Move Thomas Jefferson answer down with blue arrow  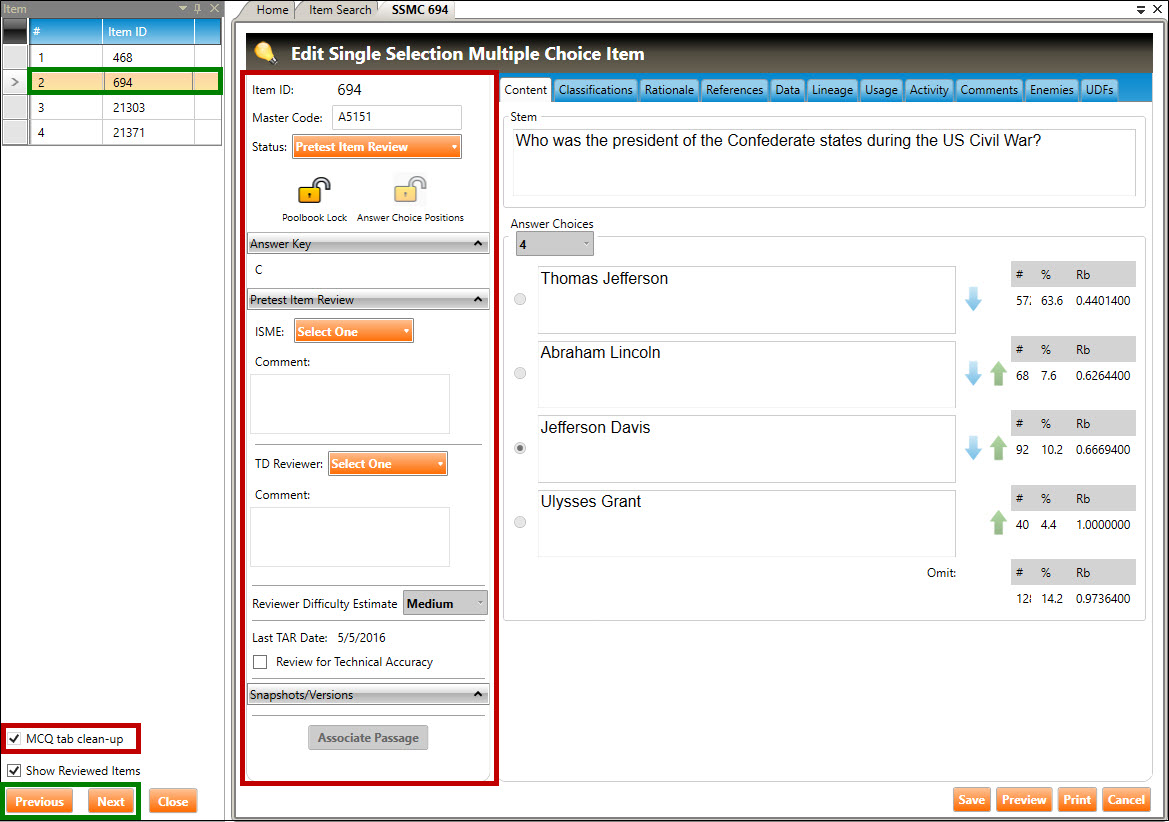973,299
